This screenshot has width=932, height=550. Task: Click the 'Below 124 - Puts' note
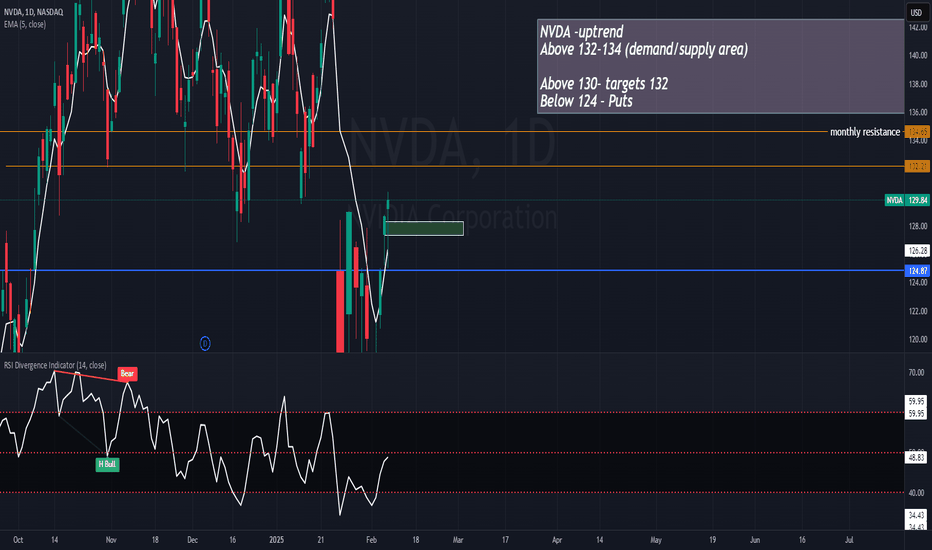click(x=586, y=101)
